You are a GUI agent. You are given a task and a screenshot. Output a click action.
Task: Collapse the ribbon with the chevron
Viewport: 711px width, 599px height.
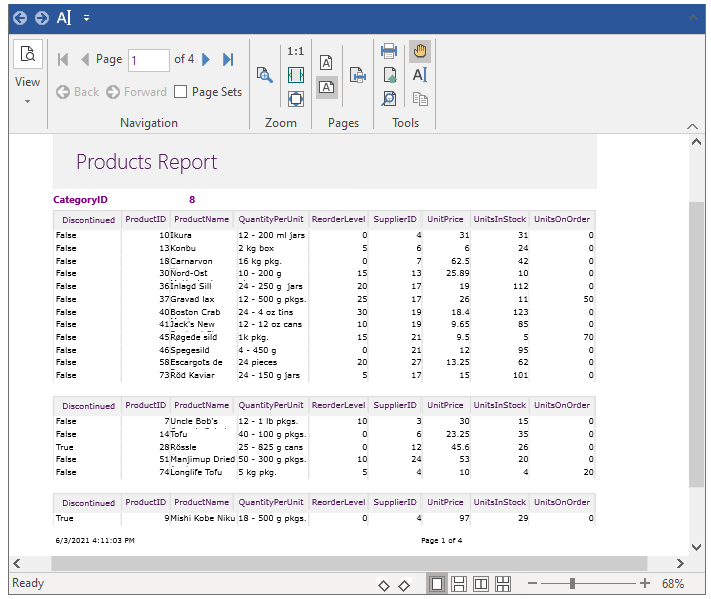click(692, 125)
